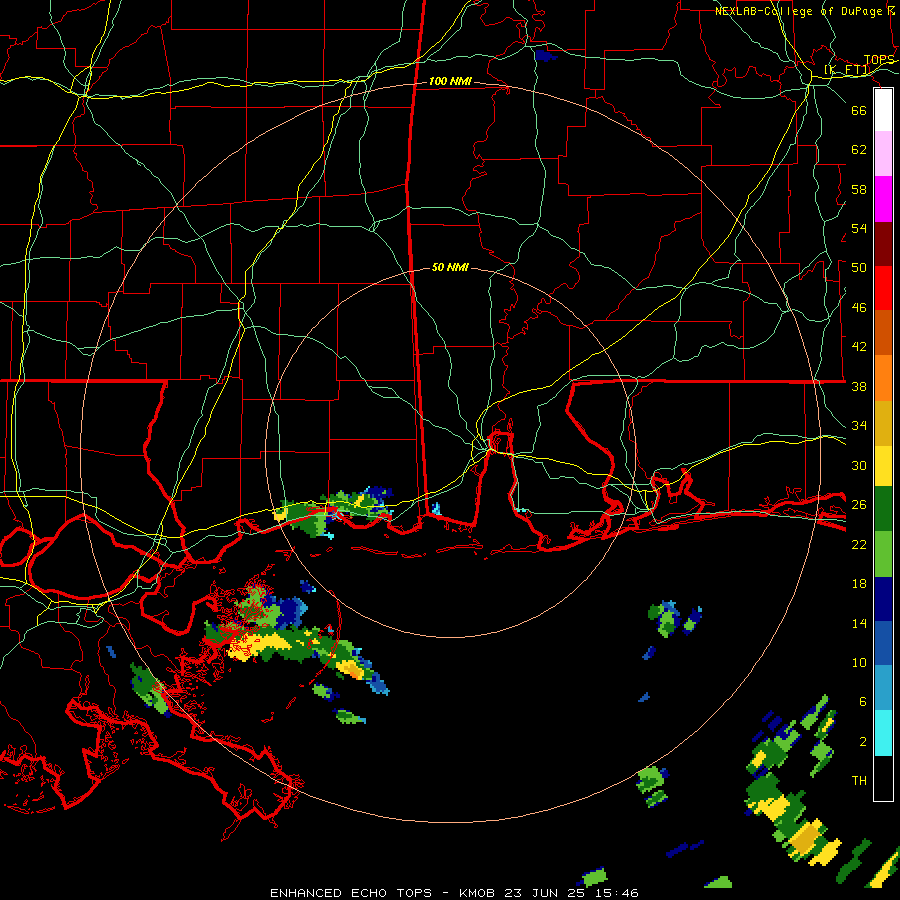This screenshot has height=900, width=900.
Task: Select the "26" legend value
Action: (x=859, y=505)
